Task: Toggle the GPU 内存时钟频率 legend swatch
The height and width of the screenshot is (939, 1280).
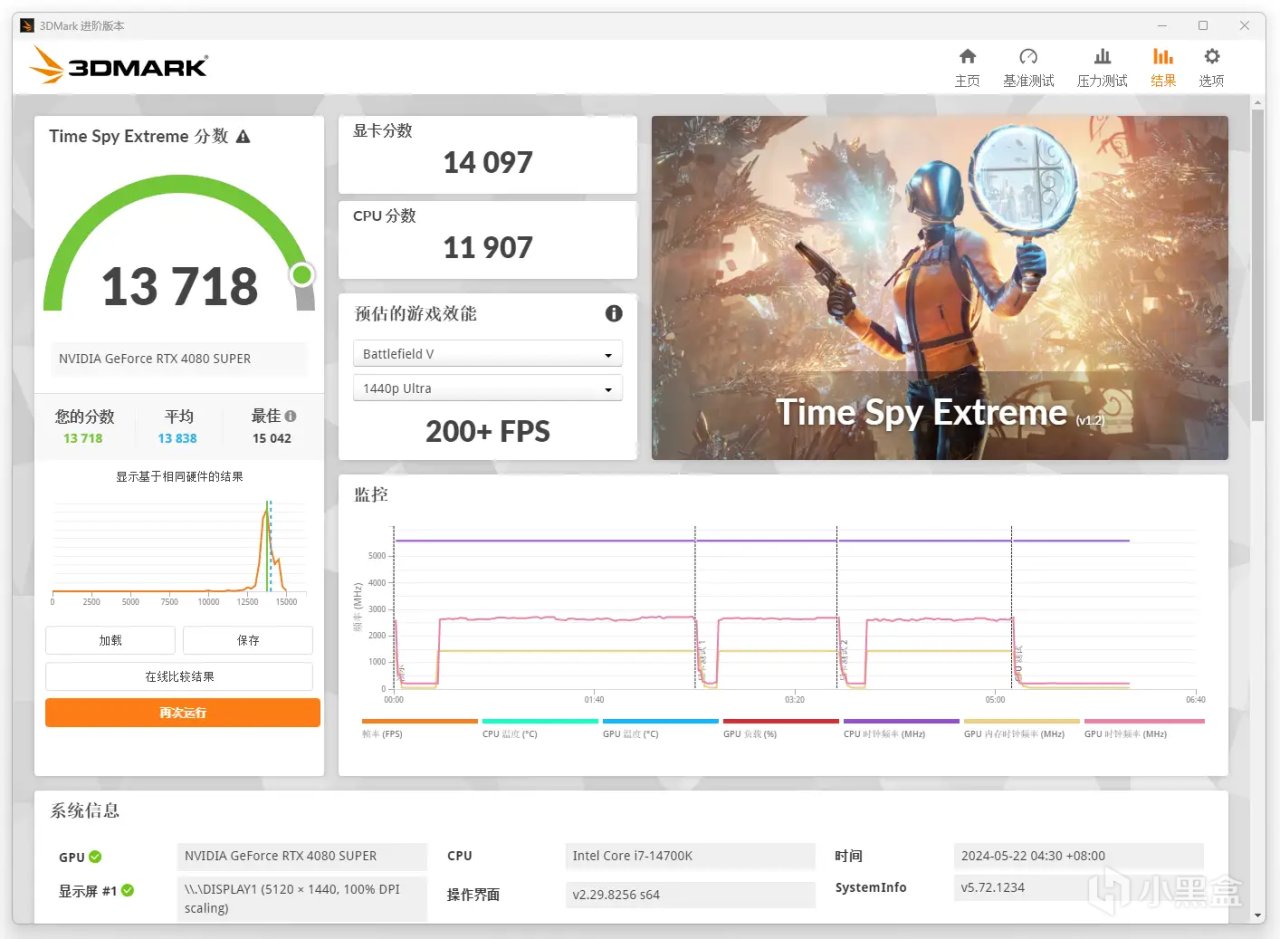Action: (x=1022, y=721)
